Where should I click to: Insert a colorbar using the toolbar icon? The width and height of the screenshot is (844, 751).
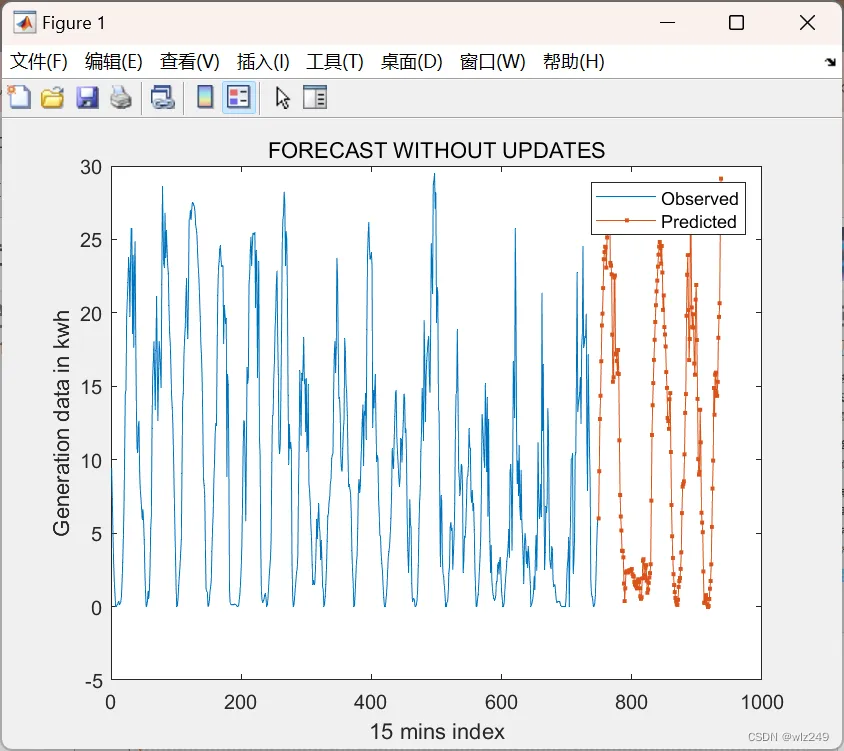coord(205,97)
